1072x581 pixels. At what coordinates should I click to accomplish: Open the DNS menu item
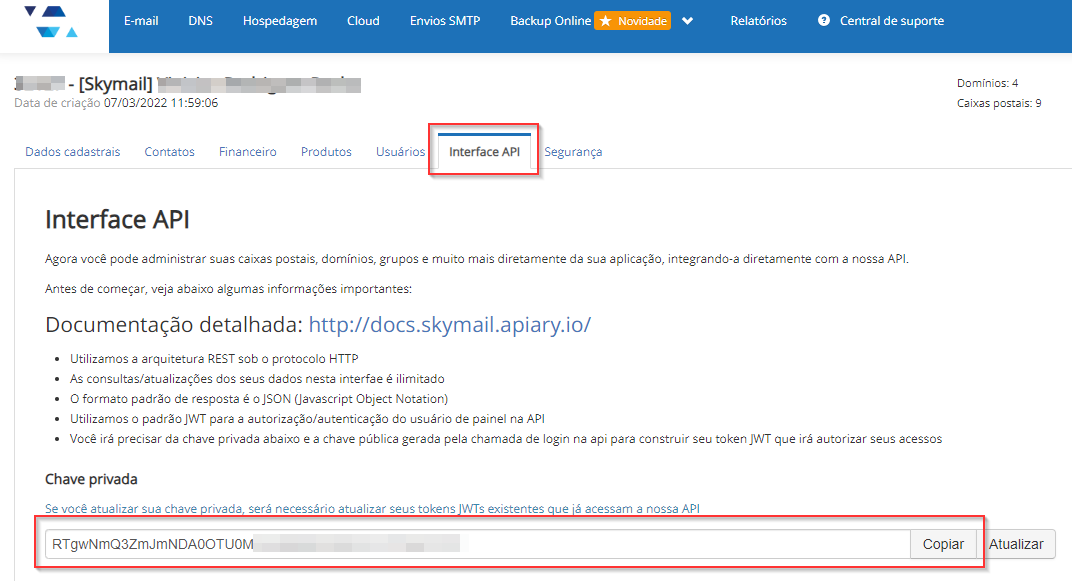[x=200, y=21]
